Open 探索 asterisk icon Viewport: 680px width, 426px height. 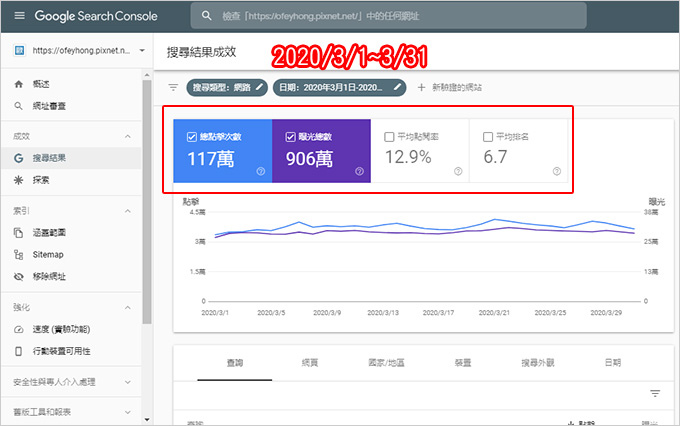click(x=19, y=180)
